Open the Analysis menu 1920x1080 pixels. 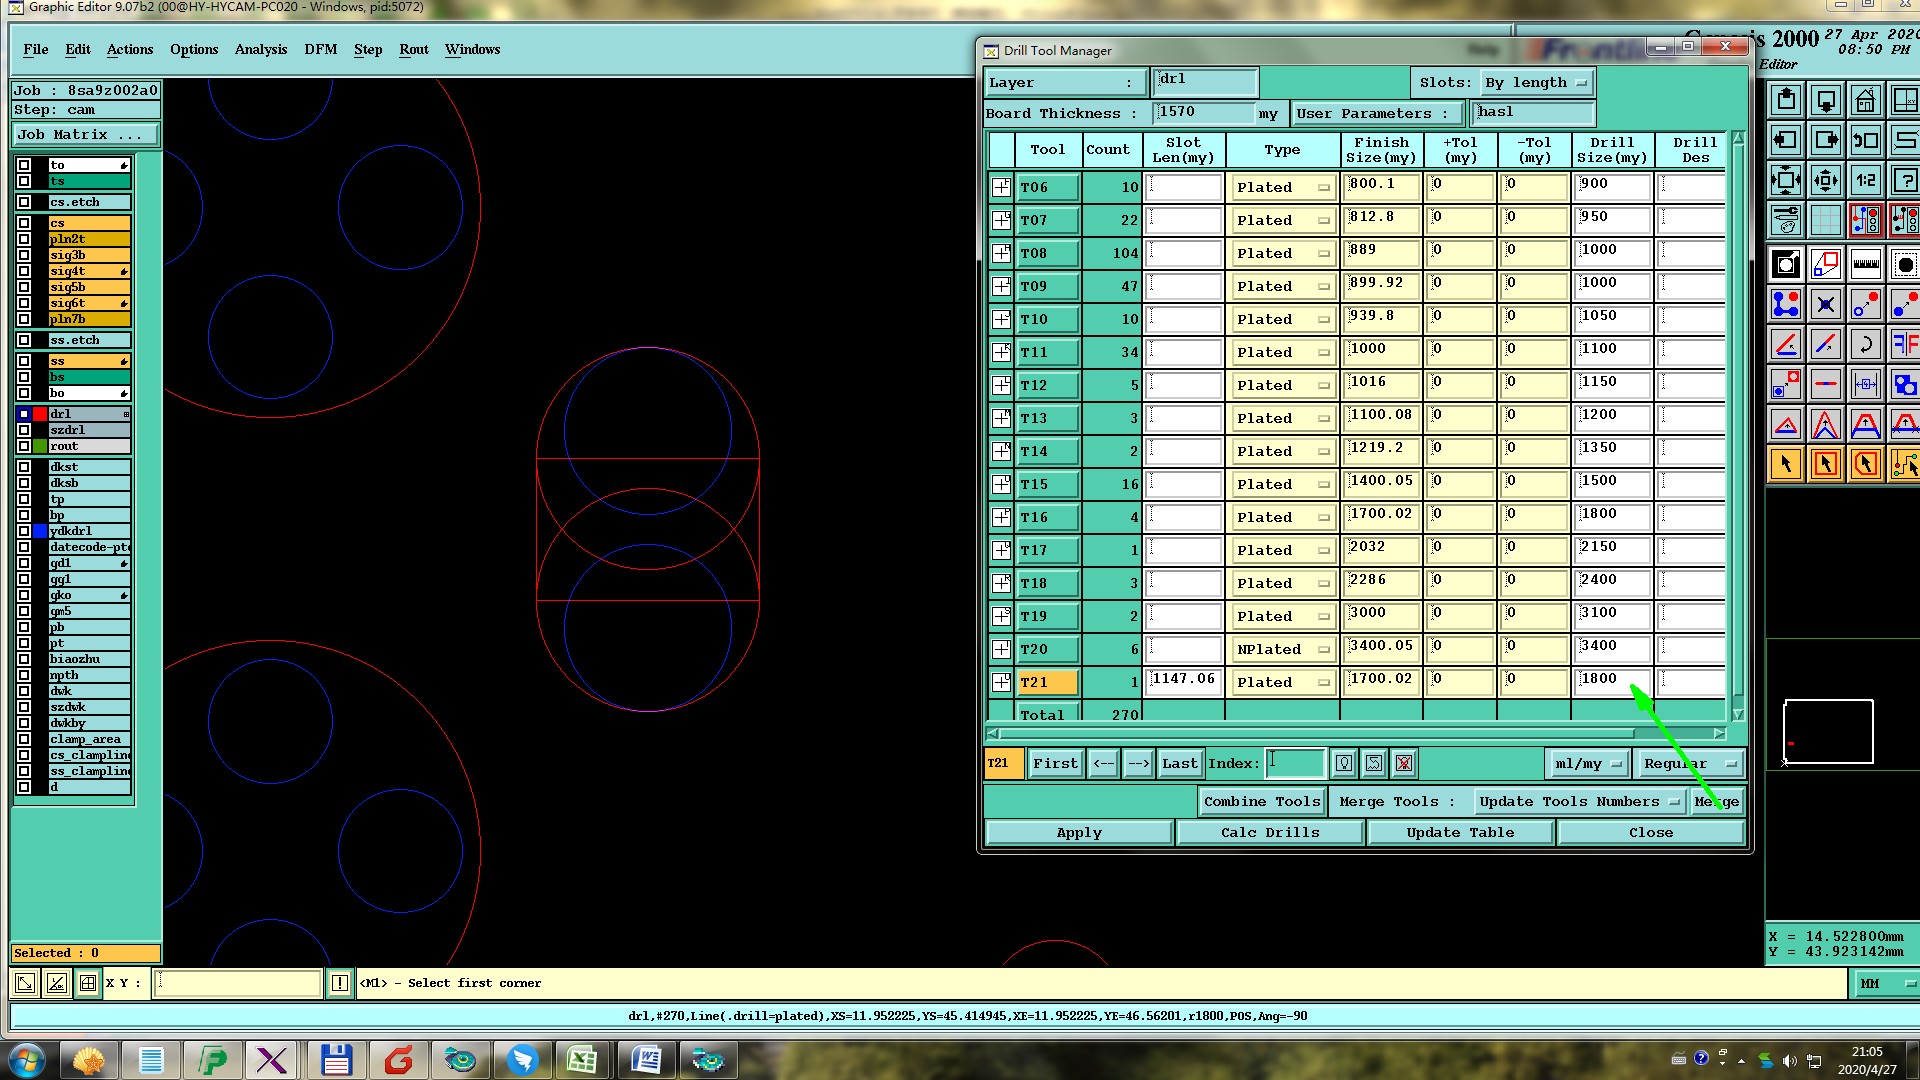pyautogui.click(x=260, y=49)
